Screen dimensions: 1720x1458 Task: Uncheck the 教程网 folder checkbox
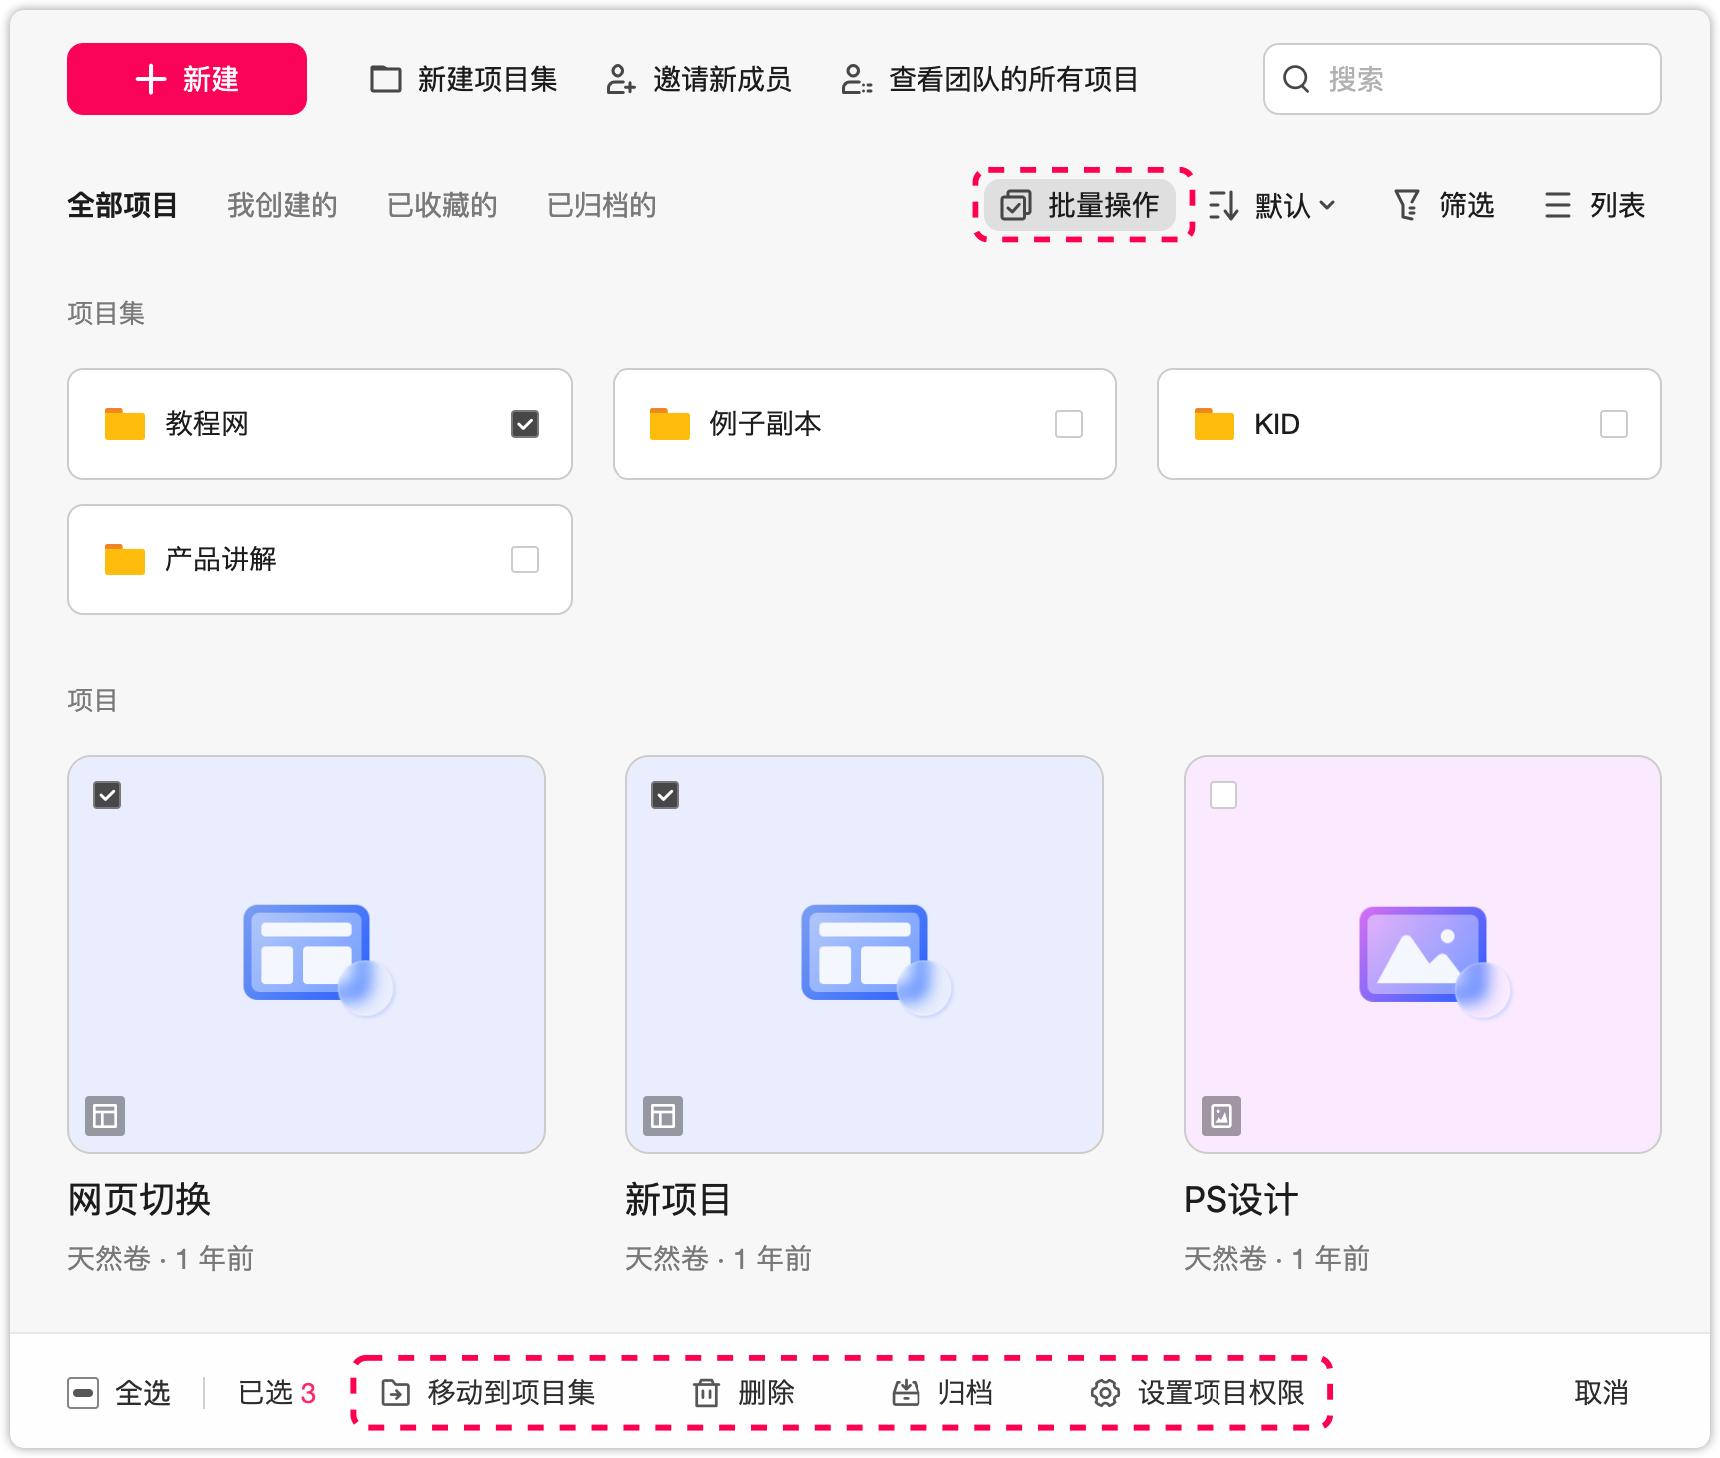click(525, 424)
